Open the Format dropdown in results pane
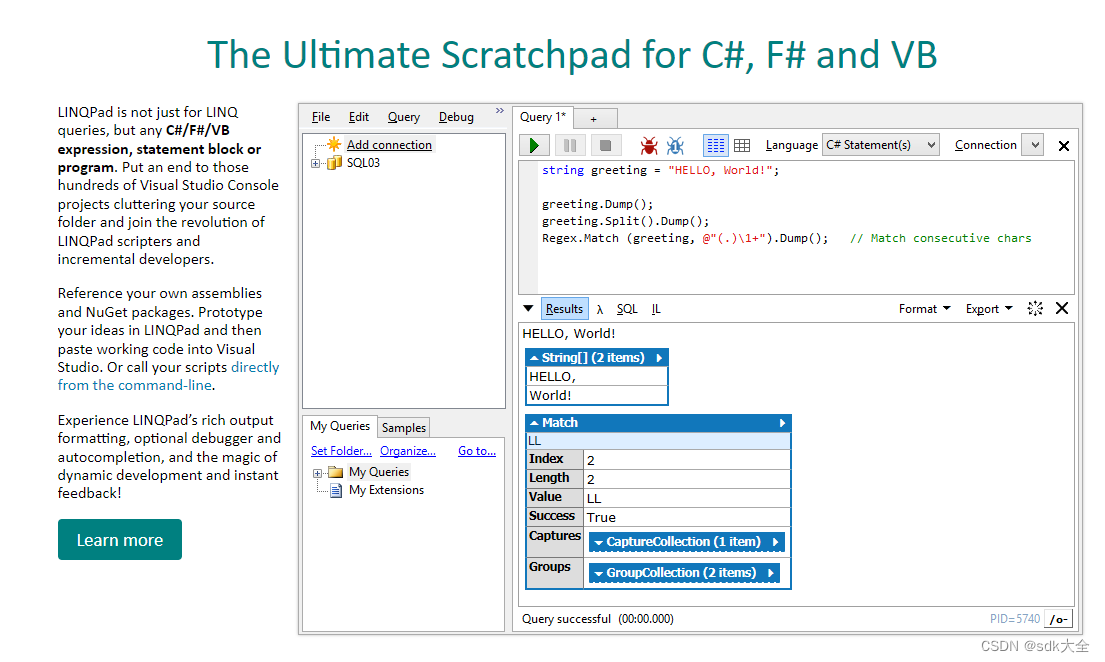The width and height of the screenshot is (1105, 662). [922, 308]
